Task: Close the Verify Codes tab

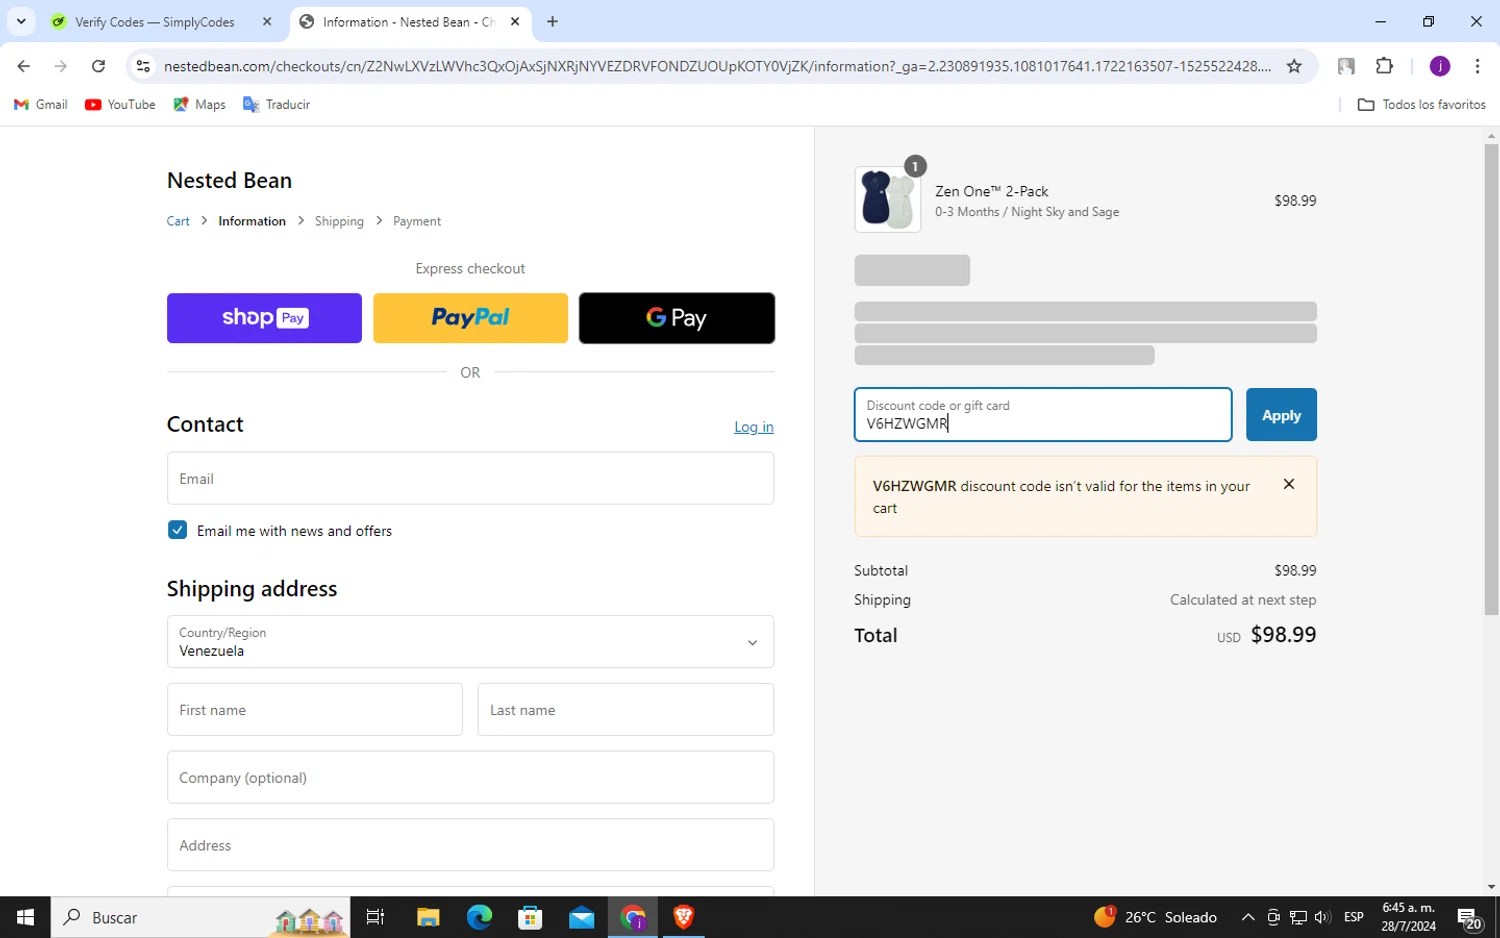Action: [267, 21]
